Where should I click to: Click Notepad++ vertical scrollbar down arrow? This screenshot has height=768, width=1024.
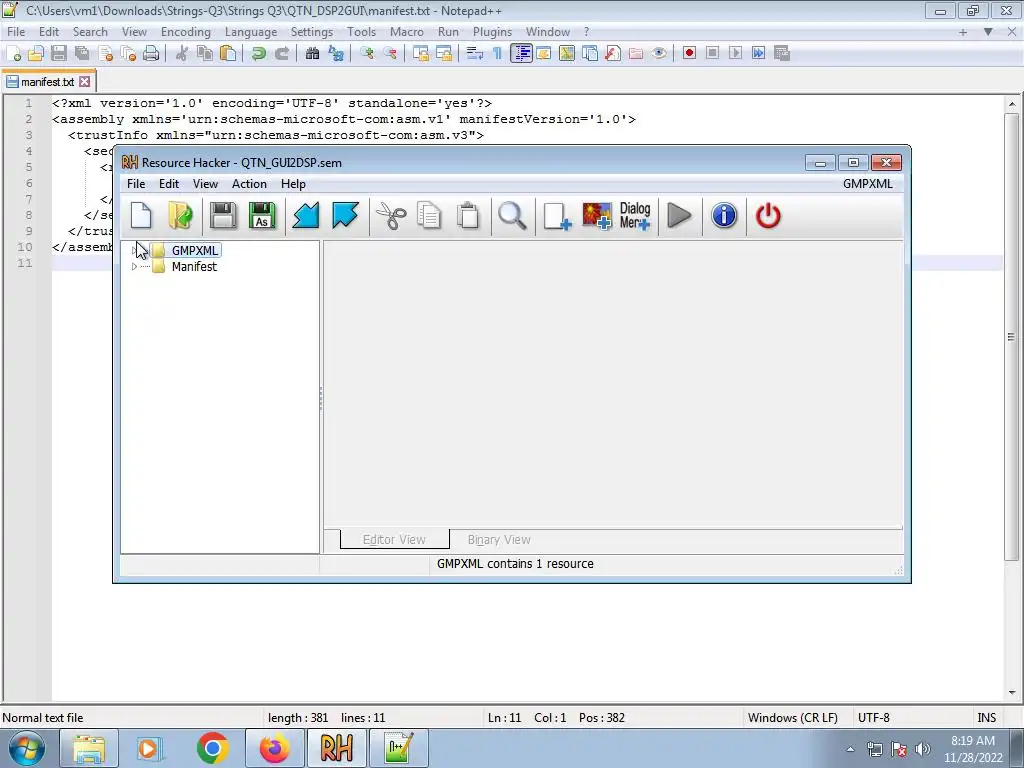(x=1012, y=693)
